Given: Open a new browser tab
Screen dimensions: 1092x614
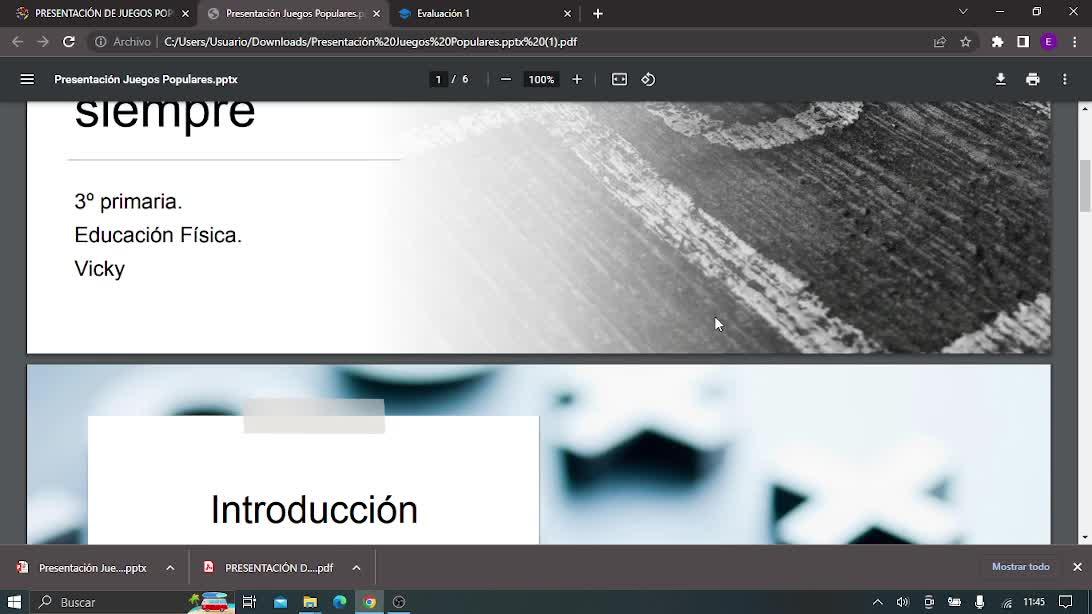Looking at the screenshot, I should [598, 13].
